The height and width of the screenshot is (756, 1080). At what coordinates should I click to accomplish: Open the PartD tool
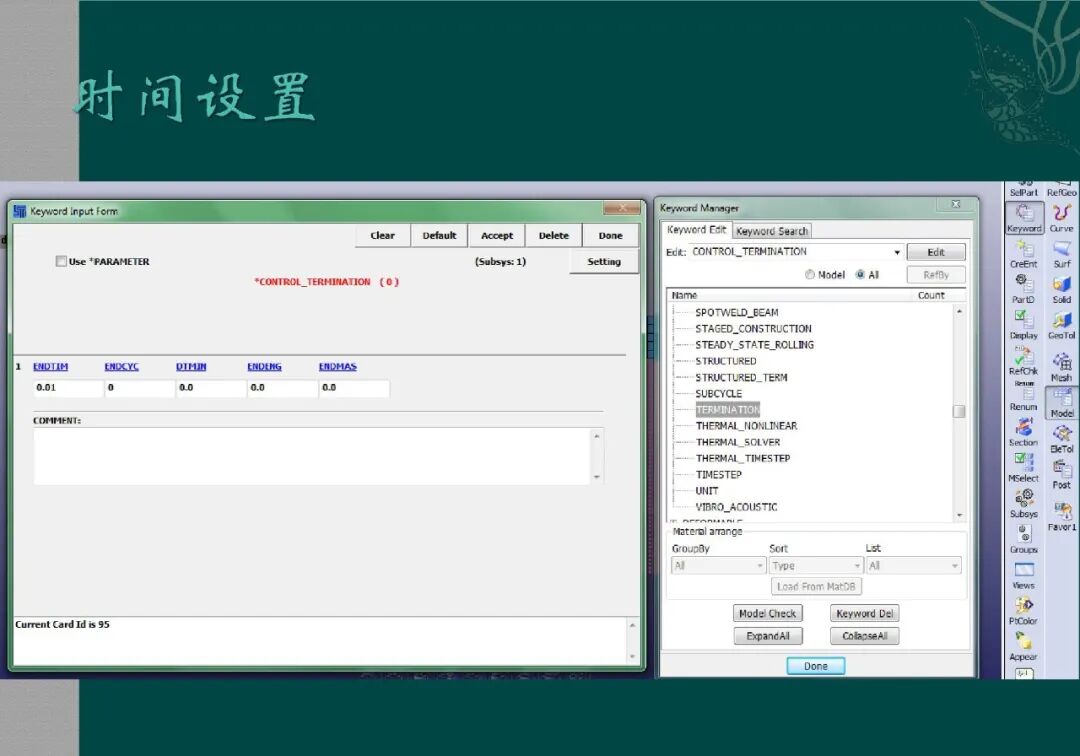(x=1024, y=290)
